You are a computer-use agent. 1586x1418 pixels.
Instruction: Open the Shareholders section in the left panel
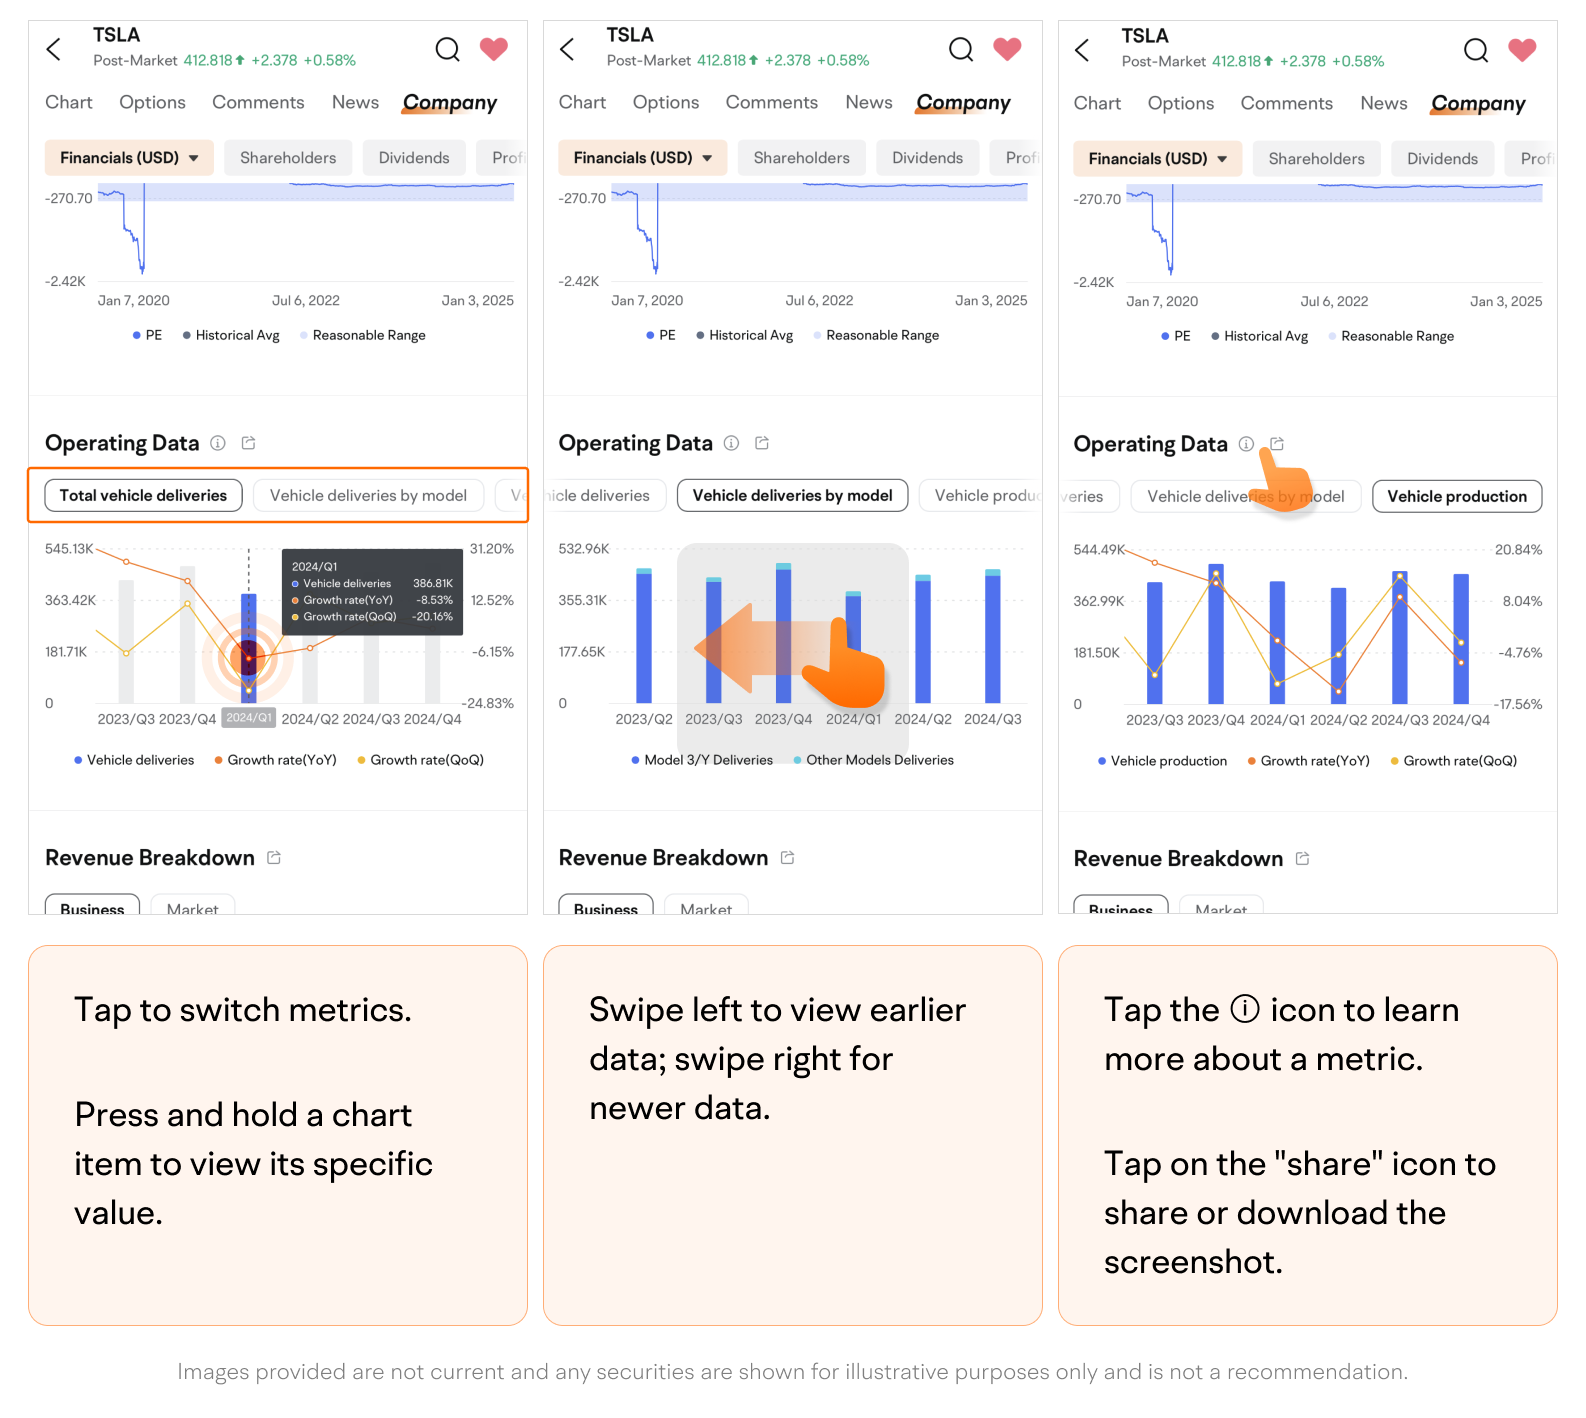(x=288, y=158)
